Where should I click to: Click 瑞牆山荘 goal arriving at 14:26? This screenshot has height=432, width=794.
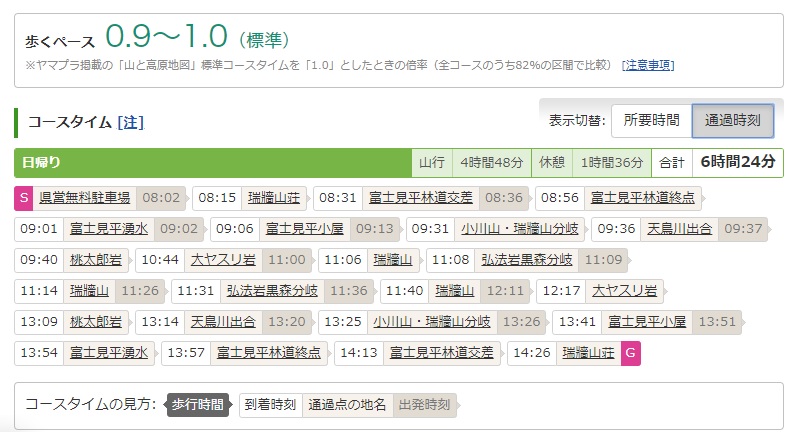(x=588, y=352)
